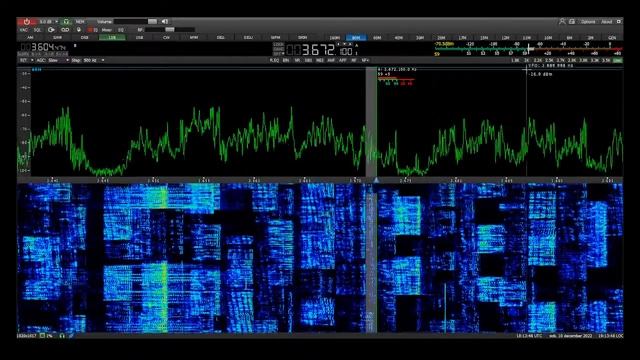
Task: Open the RIT dropdown
Action: 27,60
